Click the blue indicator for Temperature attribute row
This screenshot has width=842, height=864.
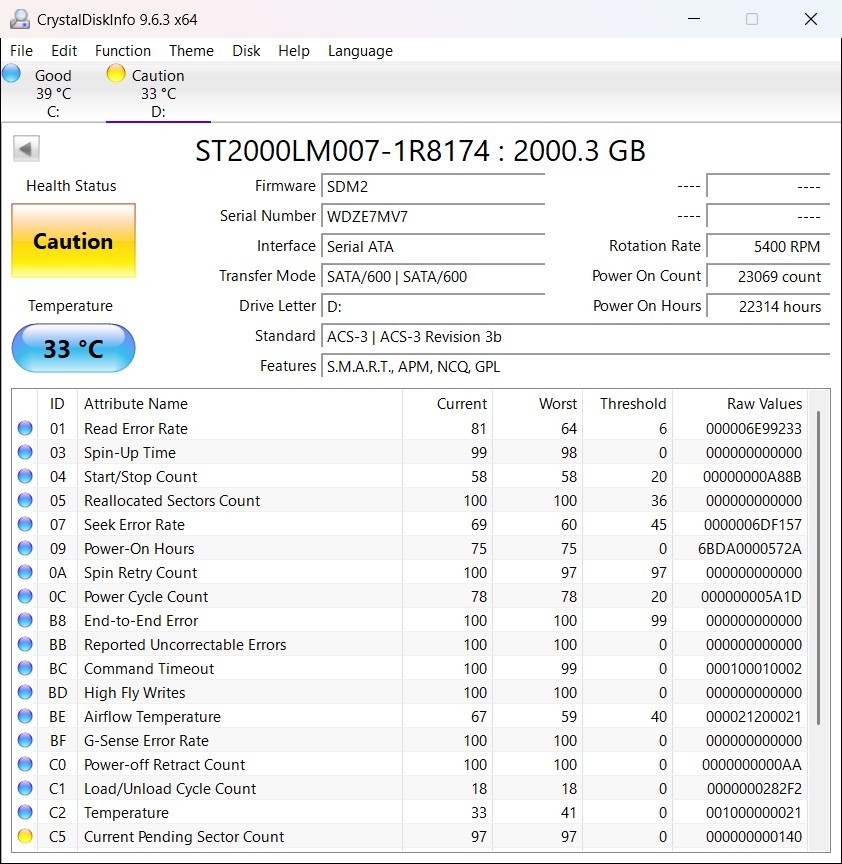tap(22, 813)
